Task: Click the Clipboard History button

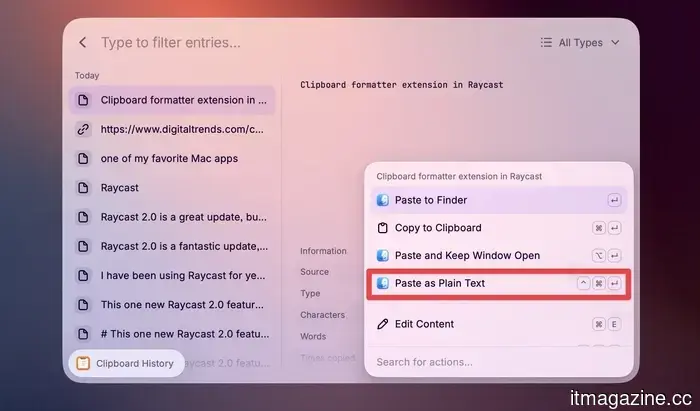Action: tap(126, 363)
